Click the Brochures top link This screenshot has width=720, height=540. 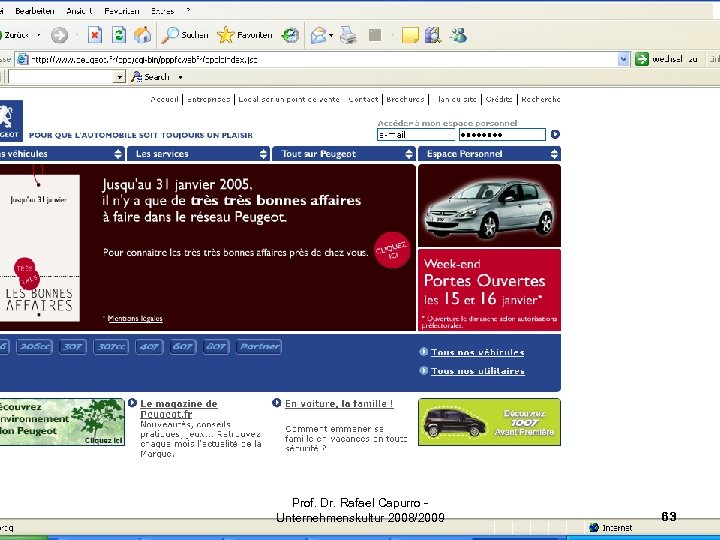coord(405,99)
